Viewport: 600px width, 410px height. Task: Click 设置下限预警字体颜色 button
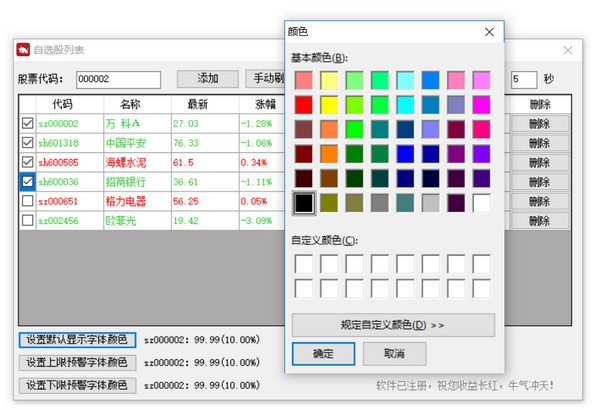(77, 385)
